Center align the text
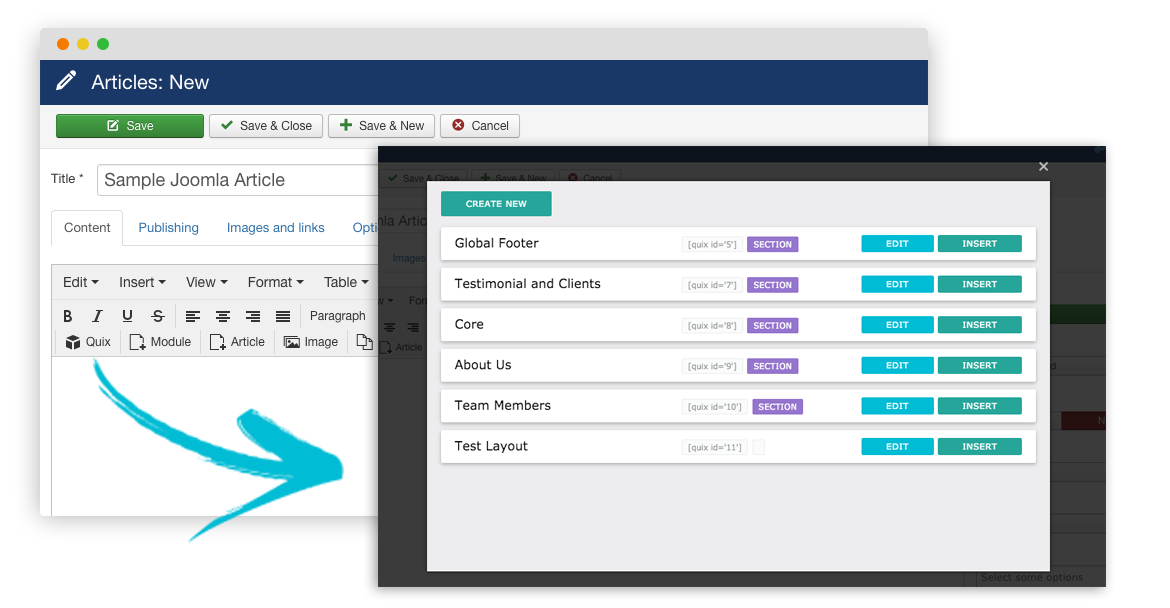This screenshot has width=1170, height=608. [223, 316]
